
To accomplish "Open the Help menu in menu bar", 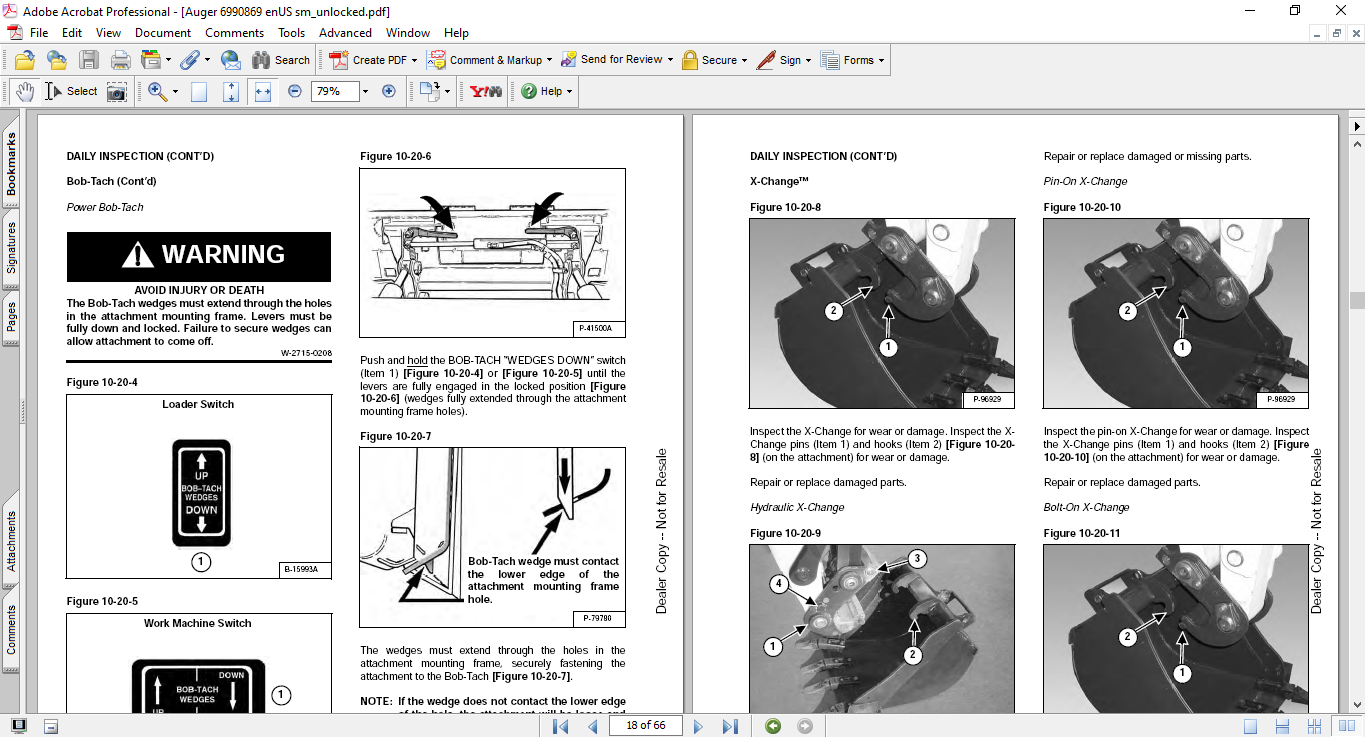I will [456, 33].
